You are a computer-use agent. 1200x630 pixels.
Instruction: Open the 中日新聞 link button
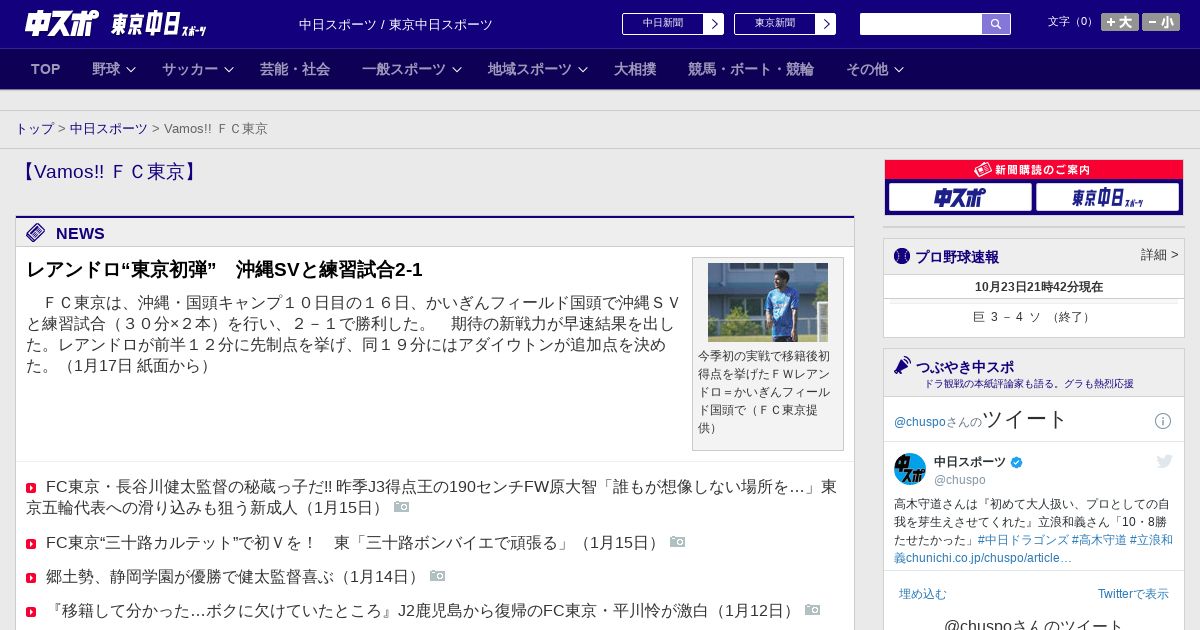(x=663, y=24)
